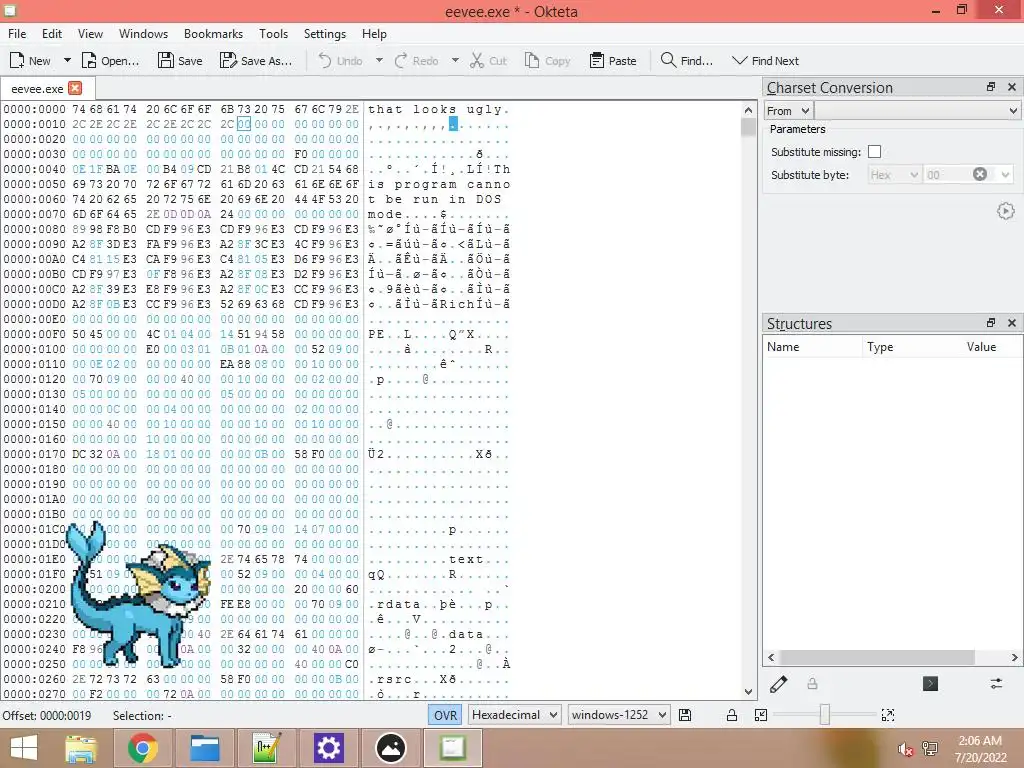The height and width of the screenshot is (768, 1024).
Task: Click the Type column header in Structures
Action: coord(912,347)
